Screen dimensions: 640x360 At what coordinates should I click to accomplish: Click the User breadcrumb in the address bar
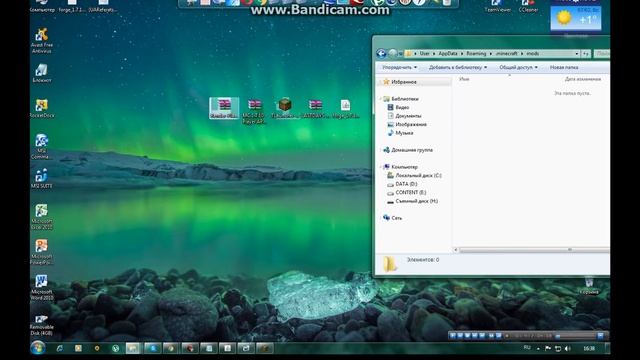click(x=424, y=53)
